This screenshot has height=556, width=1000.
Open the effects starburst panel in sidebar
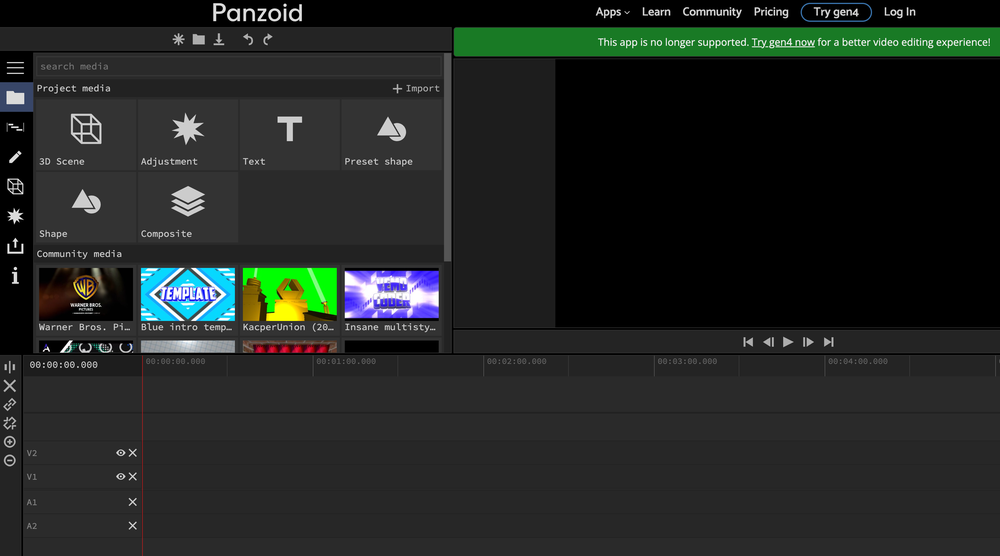pyautogui.click(x=15, y=216)
